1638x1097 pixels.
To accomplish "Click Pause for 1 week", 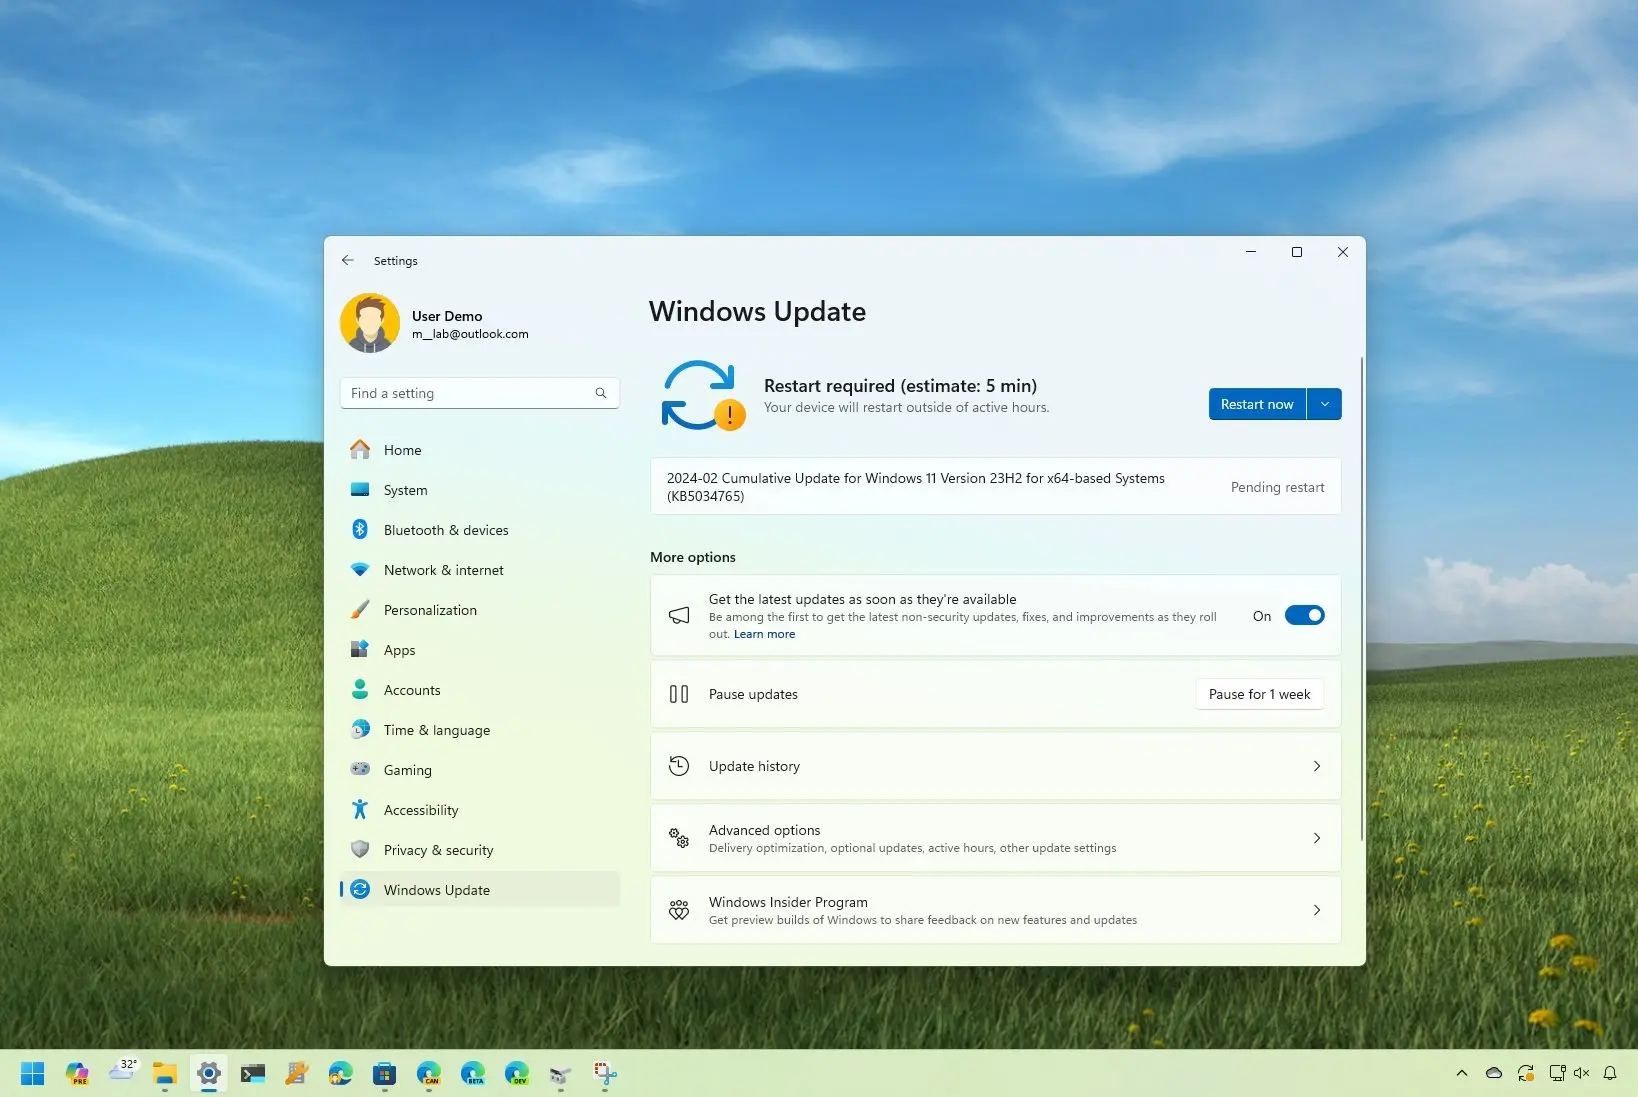I will click(x=1259, y=694).
